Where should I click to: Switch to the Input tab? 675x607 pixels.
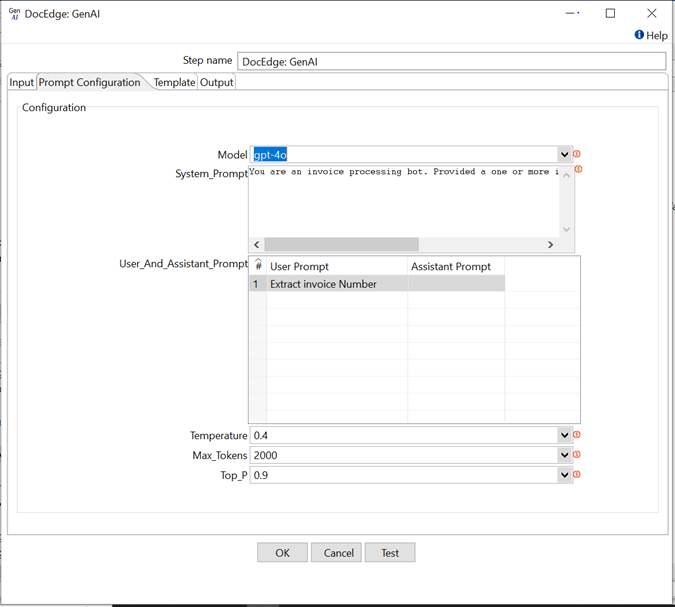21,82
